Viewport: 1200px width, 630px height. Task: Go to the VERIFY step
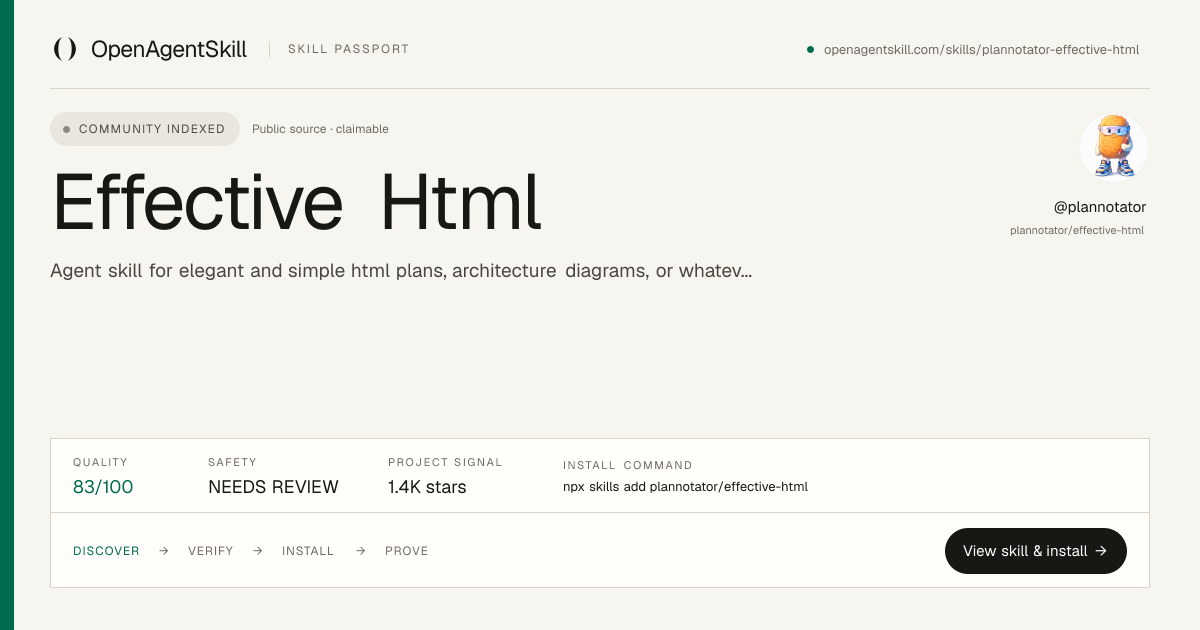tap(211, 551)
